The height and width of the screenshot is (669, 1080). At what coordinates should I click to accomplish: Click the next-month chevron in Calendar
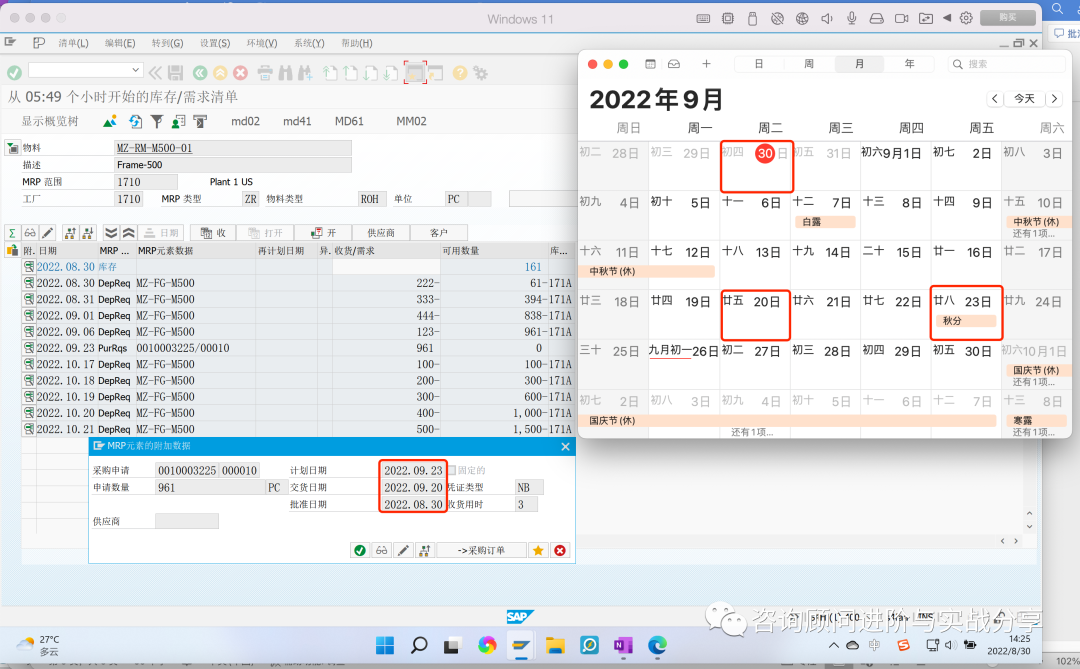click(1053, 98)
